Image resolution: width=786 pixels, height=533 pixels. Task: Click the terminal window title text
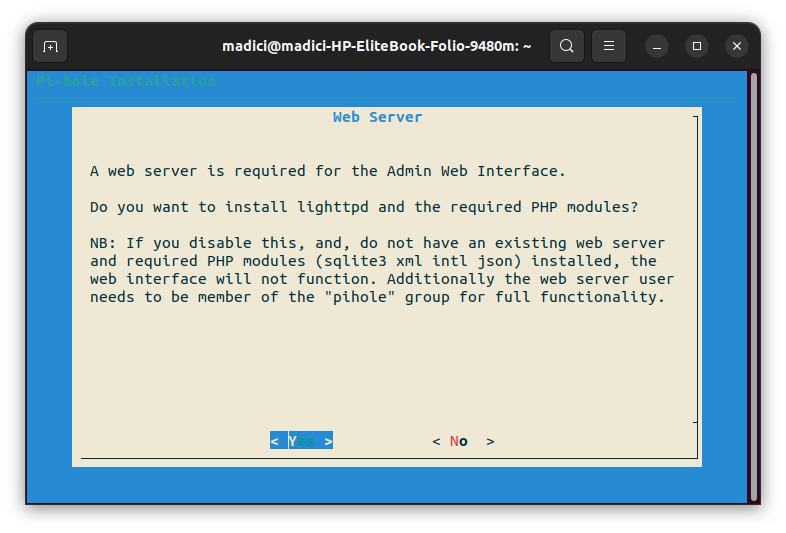point(376,46)
